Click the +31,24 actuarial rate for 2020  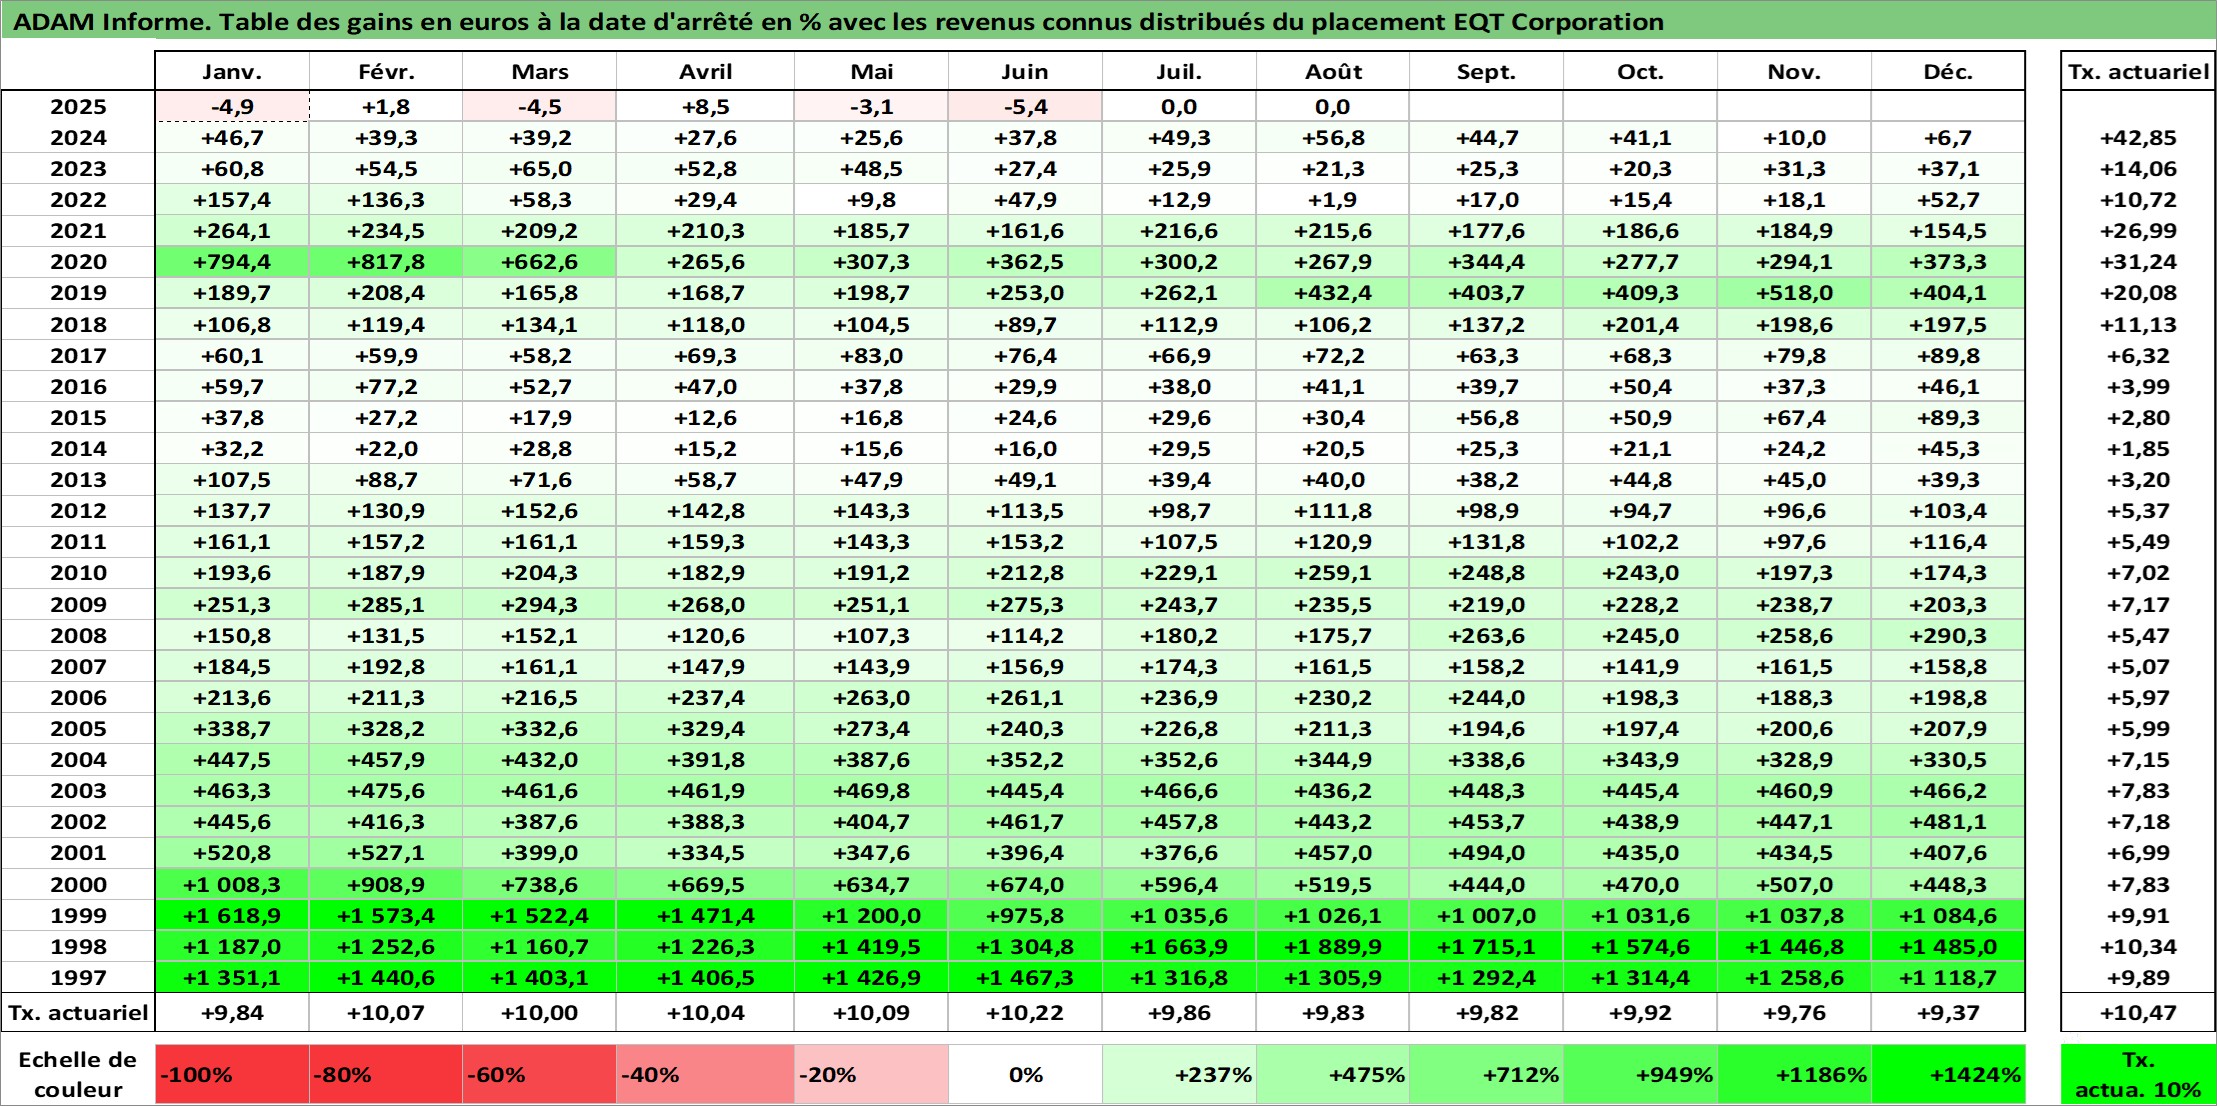click(x=2138, y=262)
